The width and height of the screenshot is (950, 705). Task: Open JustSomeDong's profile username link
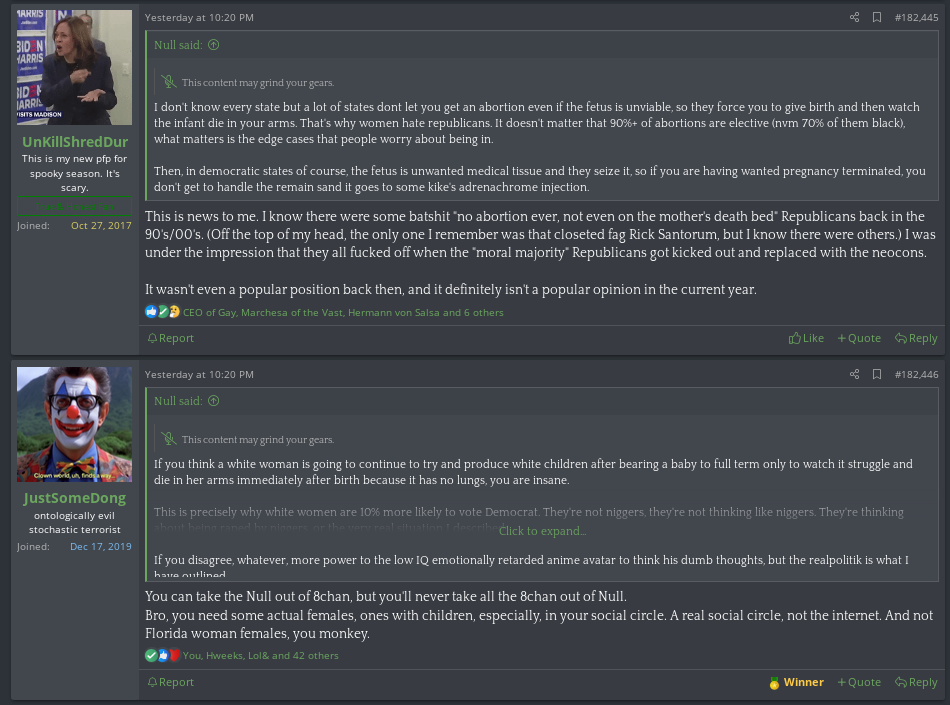click(x=74, y=498)
